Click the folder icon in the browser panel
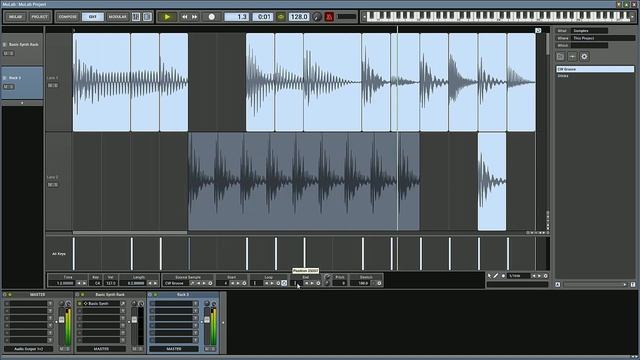The image size is (640, 360). click(x=560, y=57)
